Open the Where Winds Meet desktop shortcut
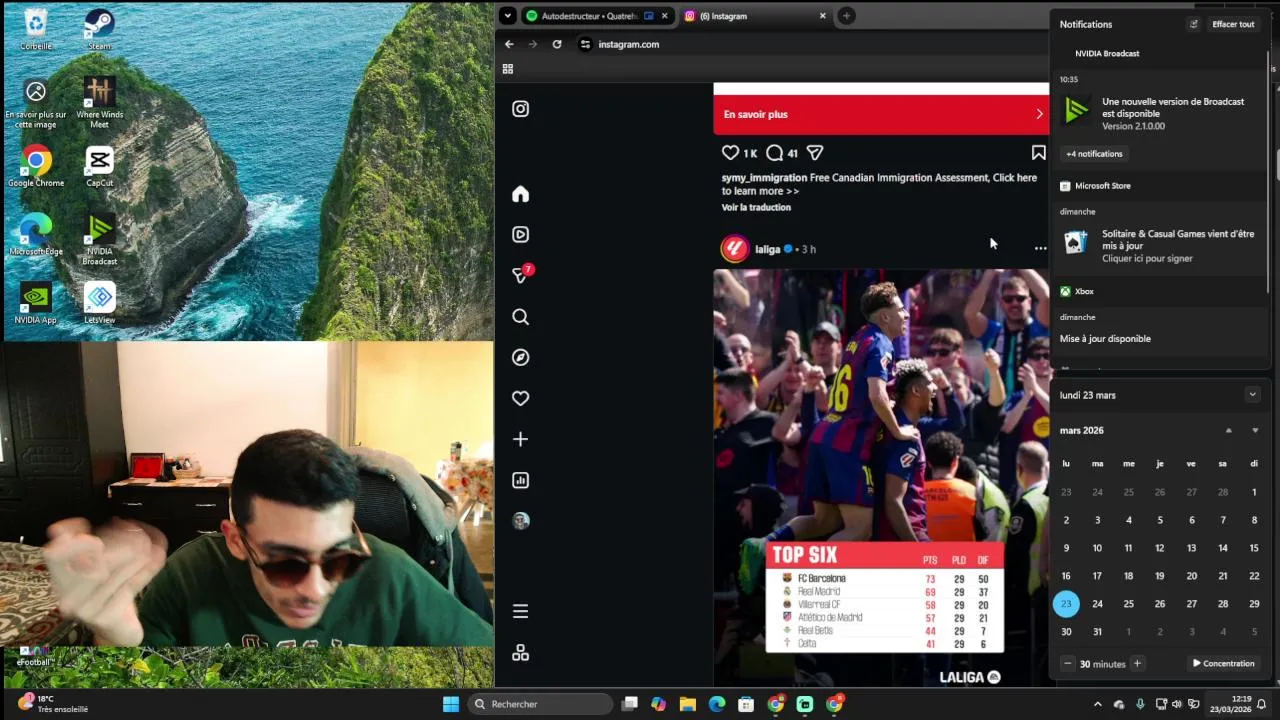This screenshot has width=1280, height=720. pyautogui.click(x=99, y=103)
